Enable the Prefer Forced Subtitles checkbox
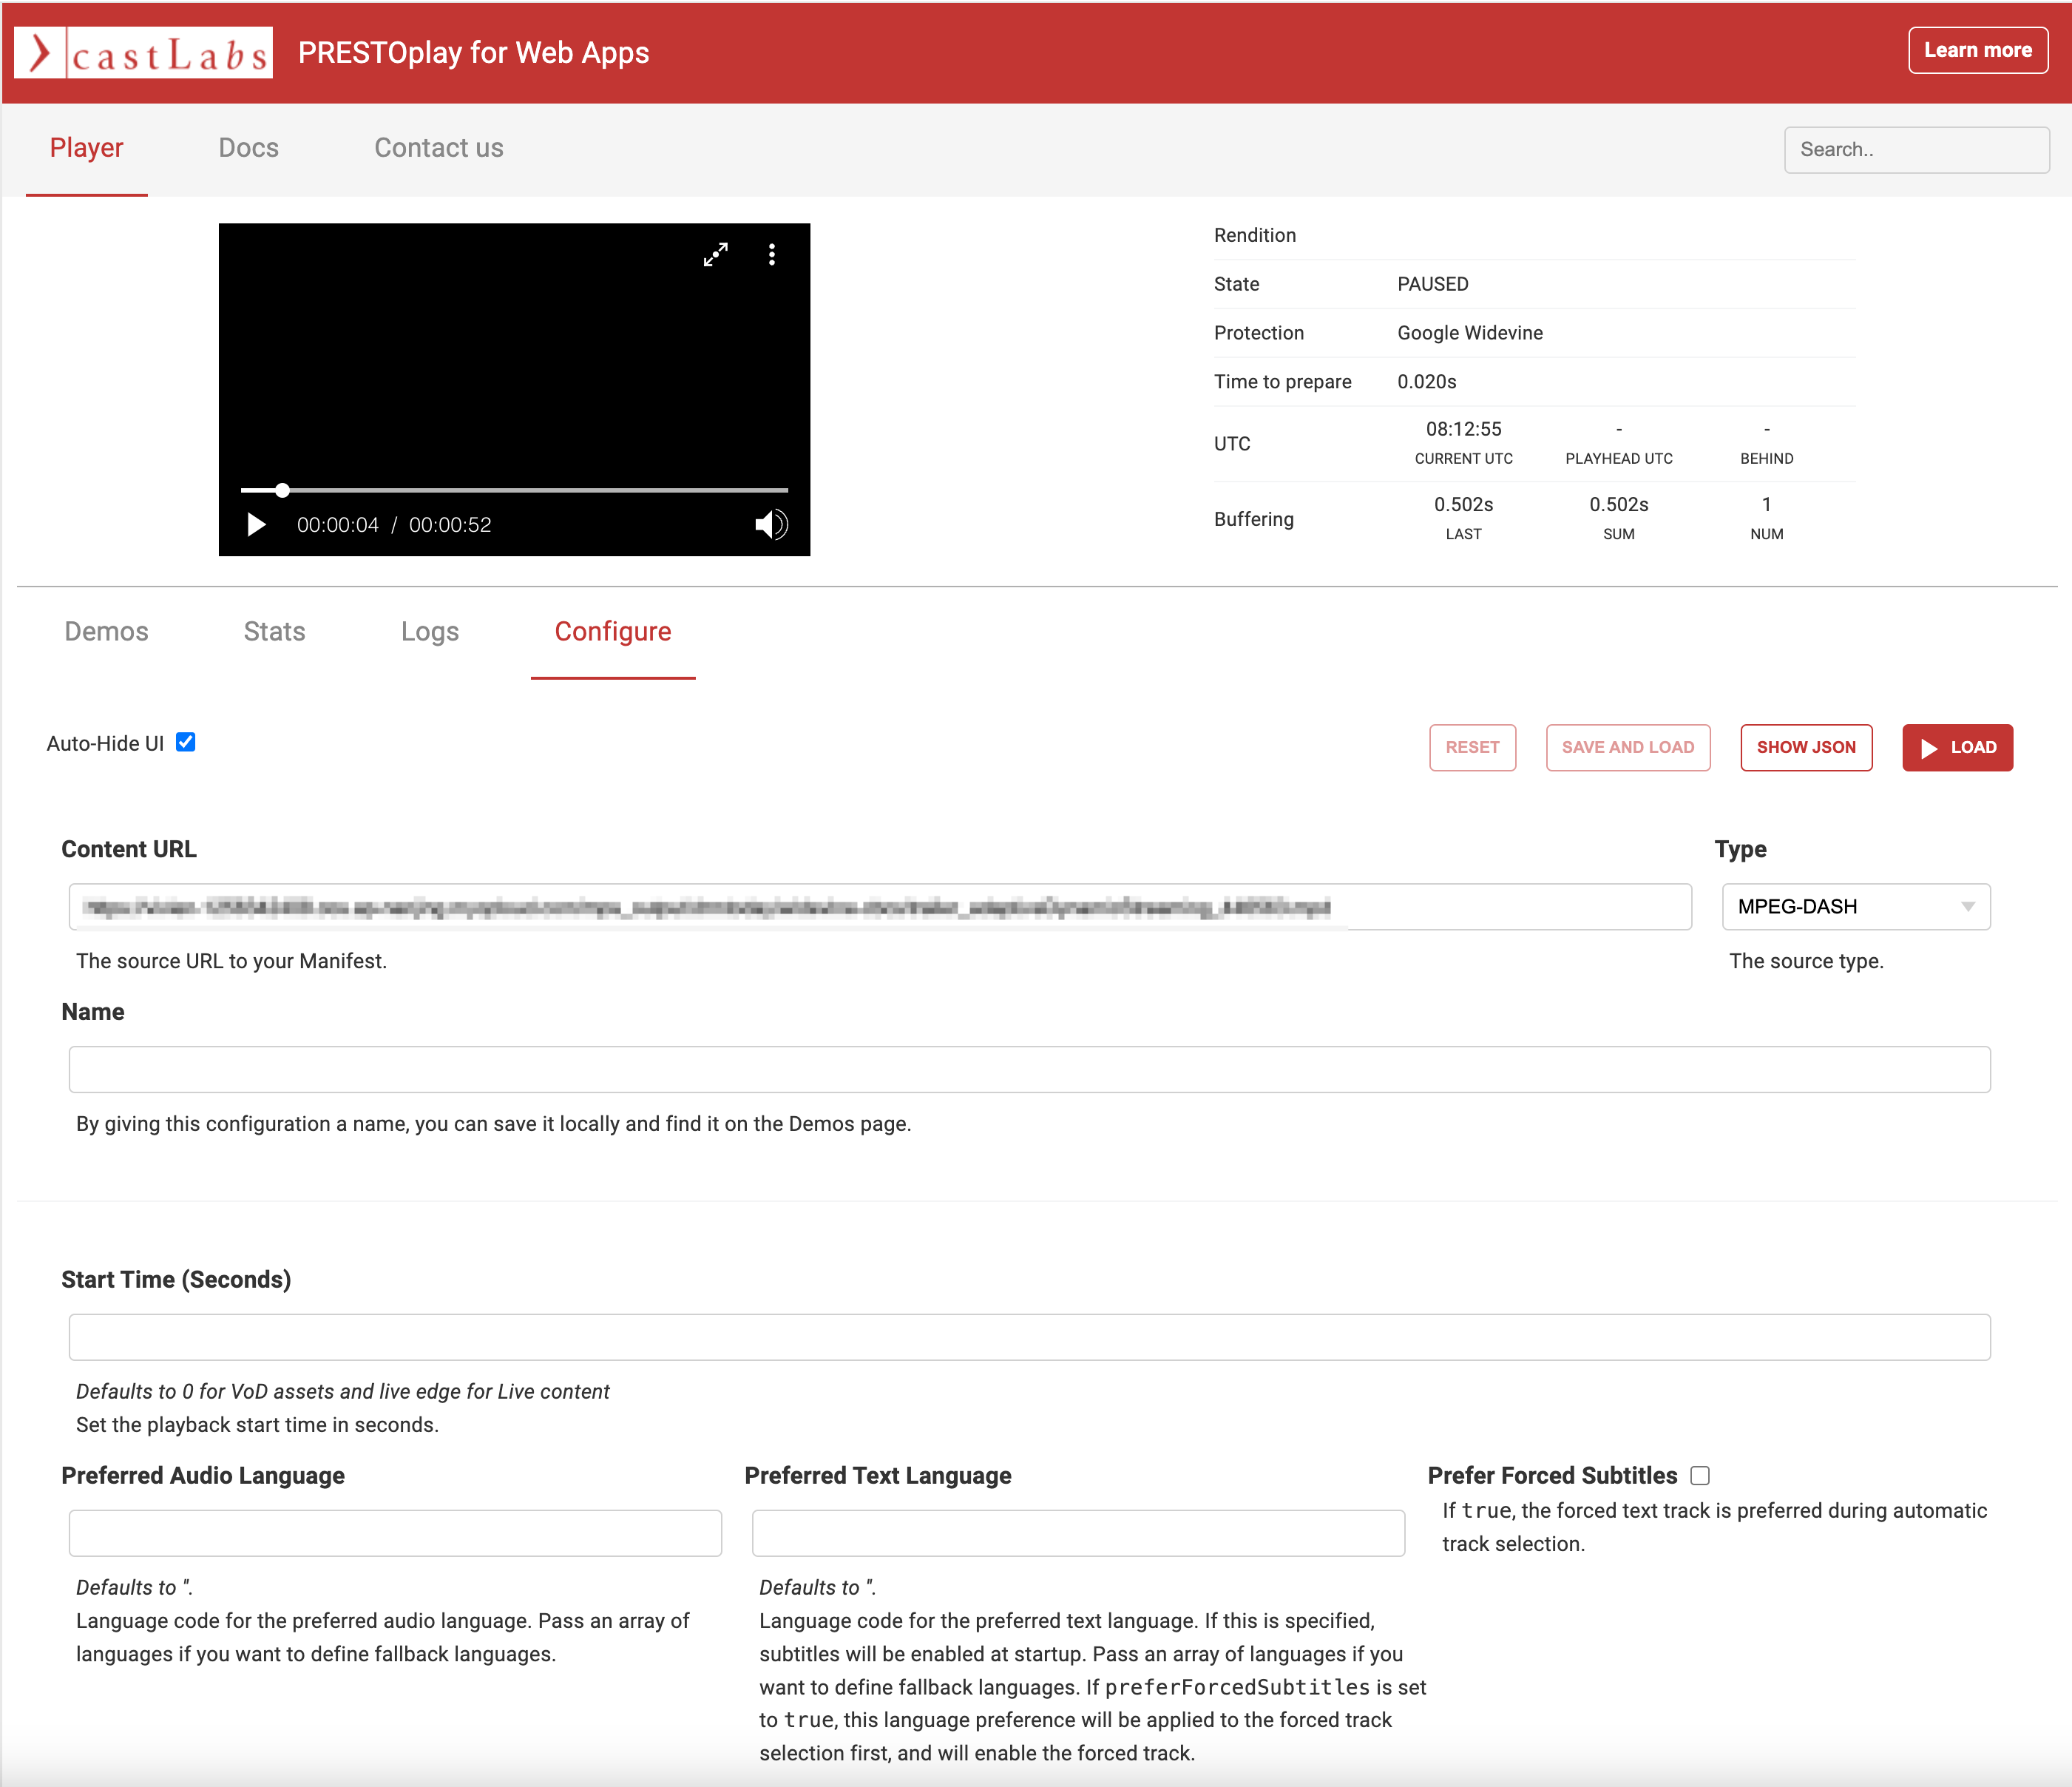Image resolution: width=2072 pixels, height=1787 pixels. pos(1699,1476)
